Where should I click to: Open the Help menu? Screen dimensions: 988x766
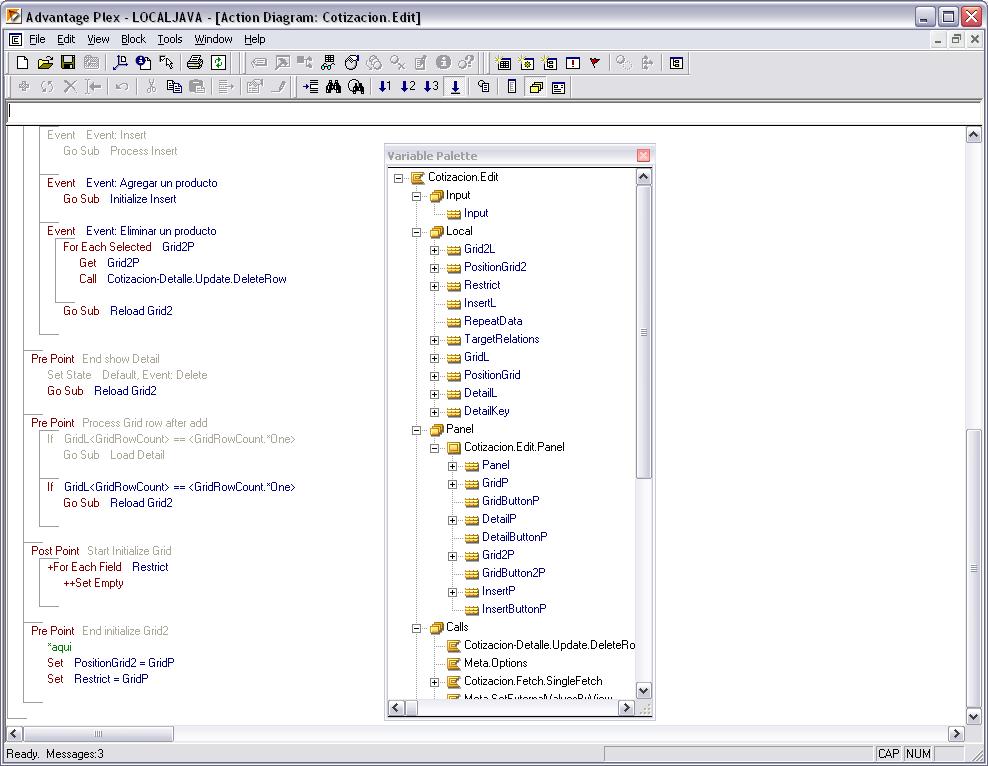255,39
